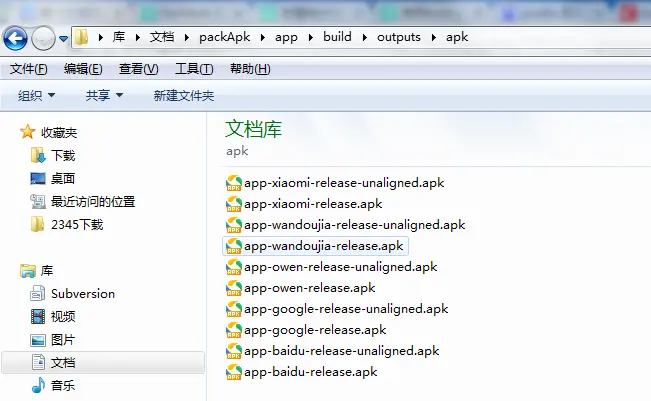Open 下载 in favorites
This screenshot has width=651, height=401.
[63, 156]
